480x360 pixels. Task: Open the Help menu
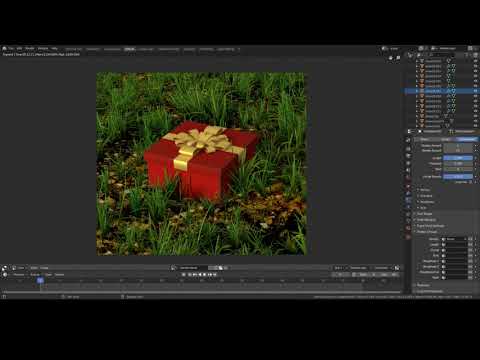(x=55, y=49)
